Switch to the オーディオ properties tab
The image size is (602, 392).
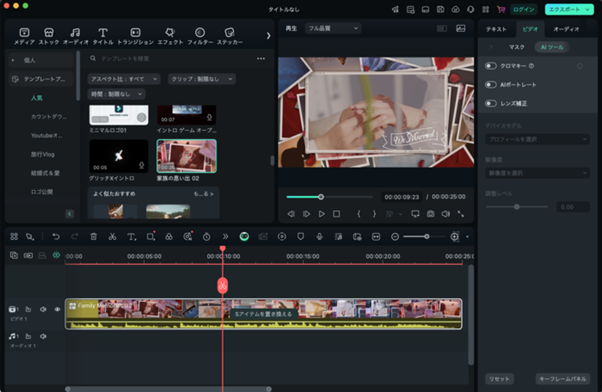tap(566, 29)
